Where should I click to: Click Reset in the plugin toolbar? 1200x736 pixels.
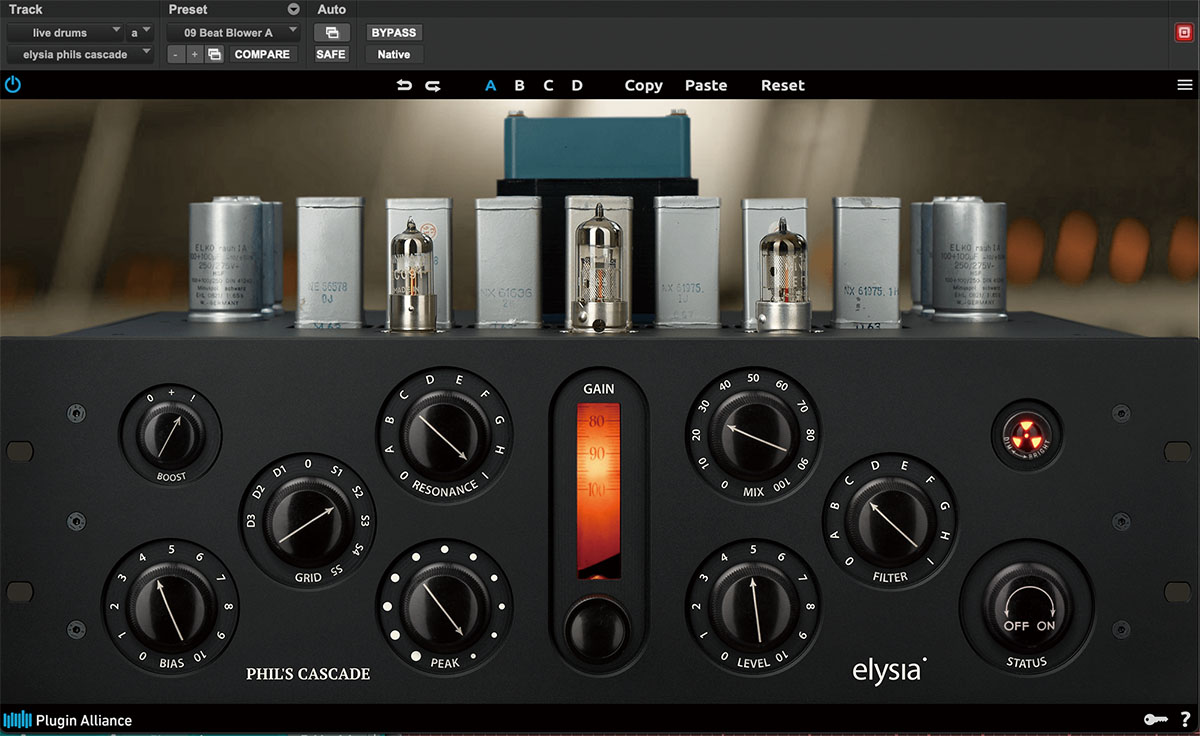[x=783, y=85]
